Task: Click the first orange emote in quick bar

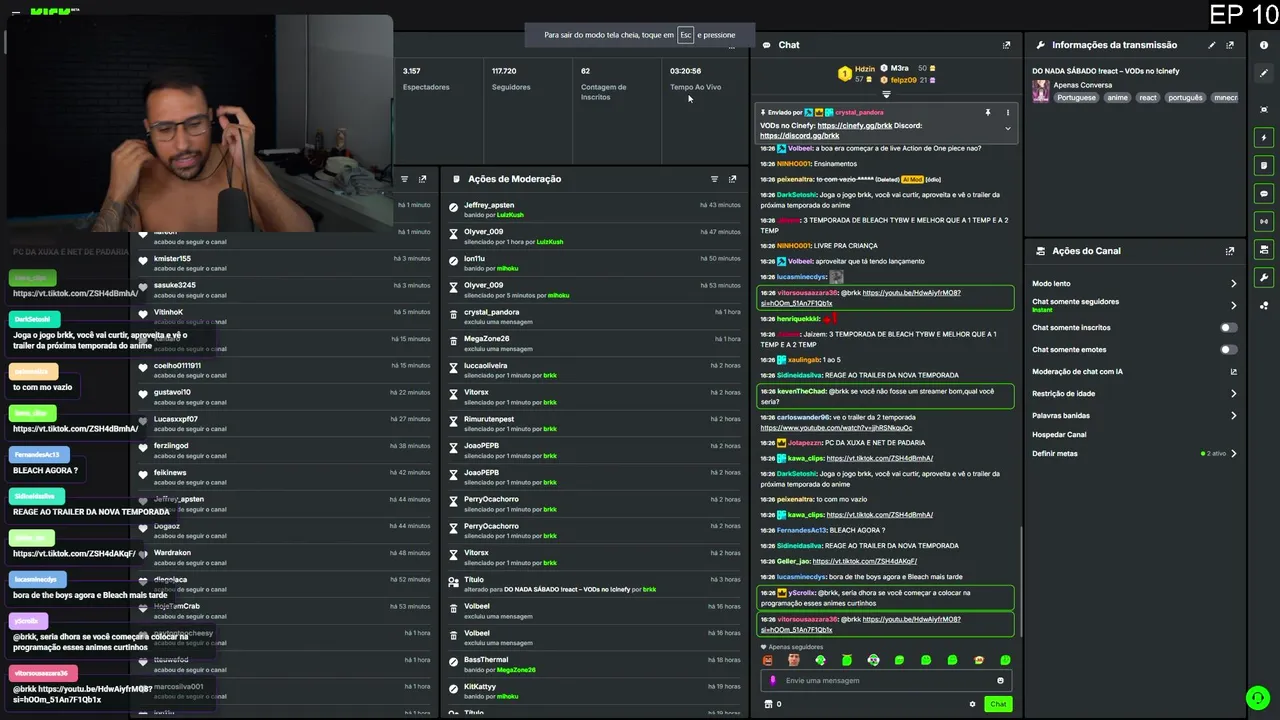Action: (x=768, y=660)
